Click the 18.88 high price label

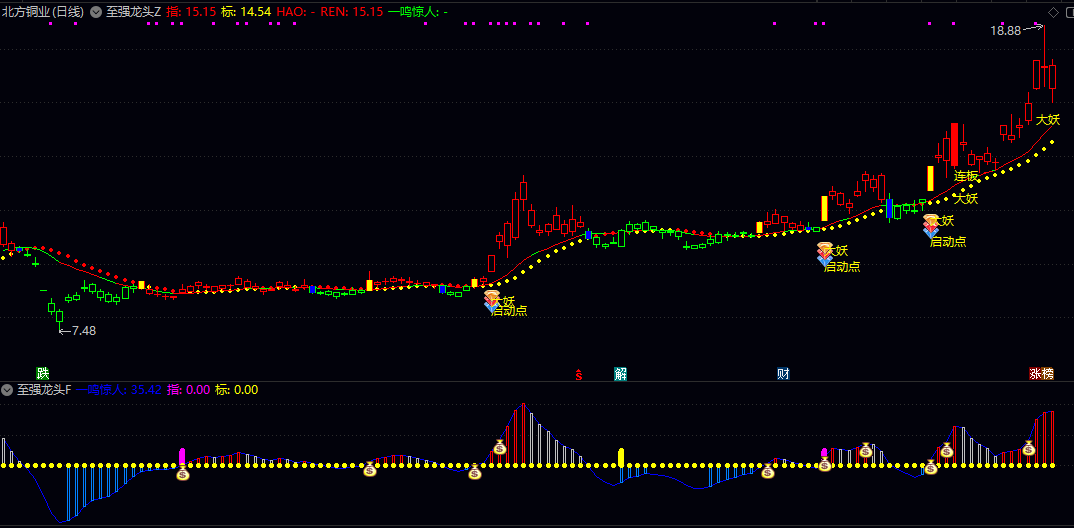(1006, 30)
